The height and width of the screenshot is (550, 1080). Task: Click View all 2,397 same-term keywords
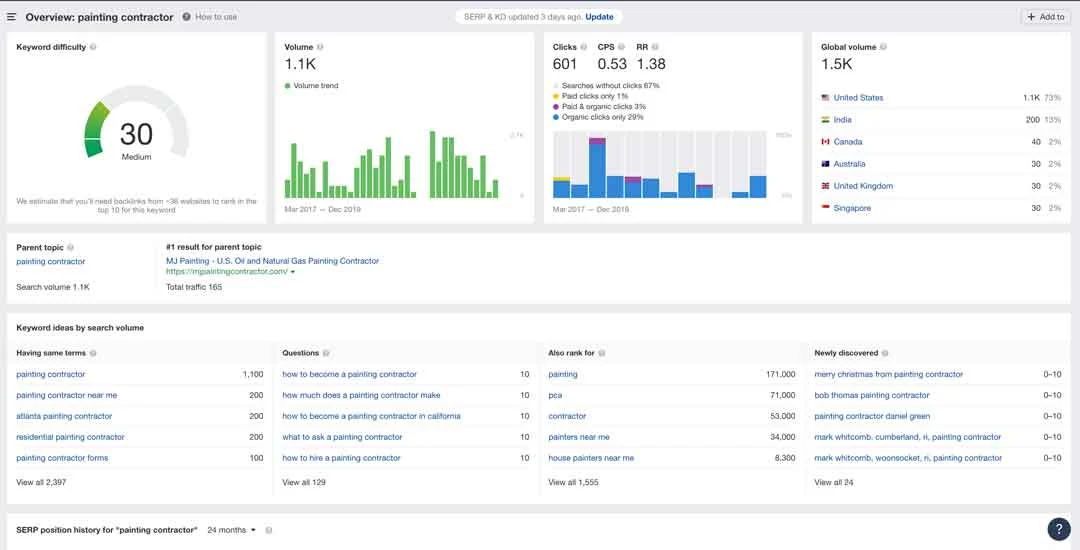[x=41, y=483]
